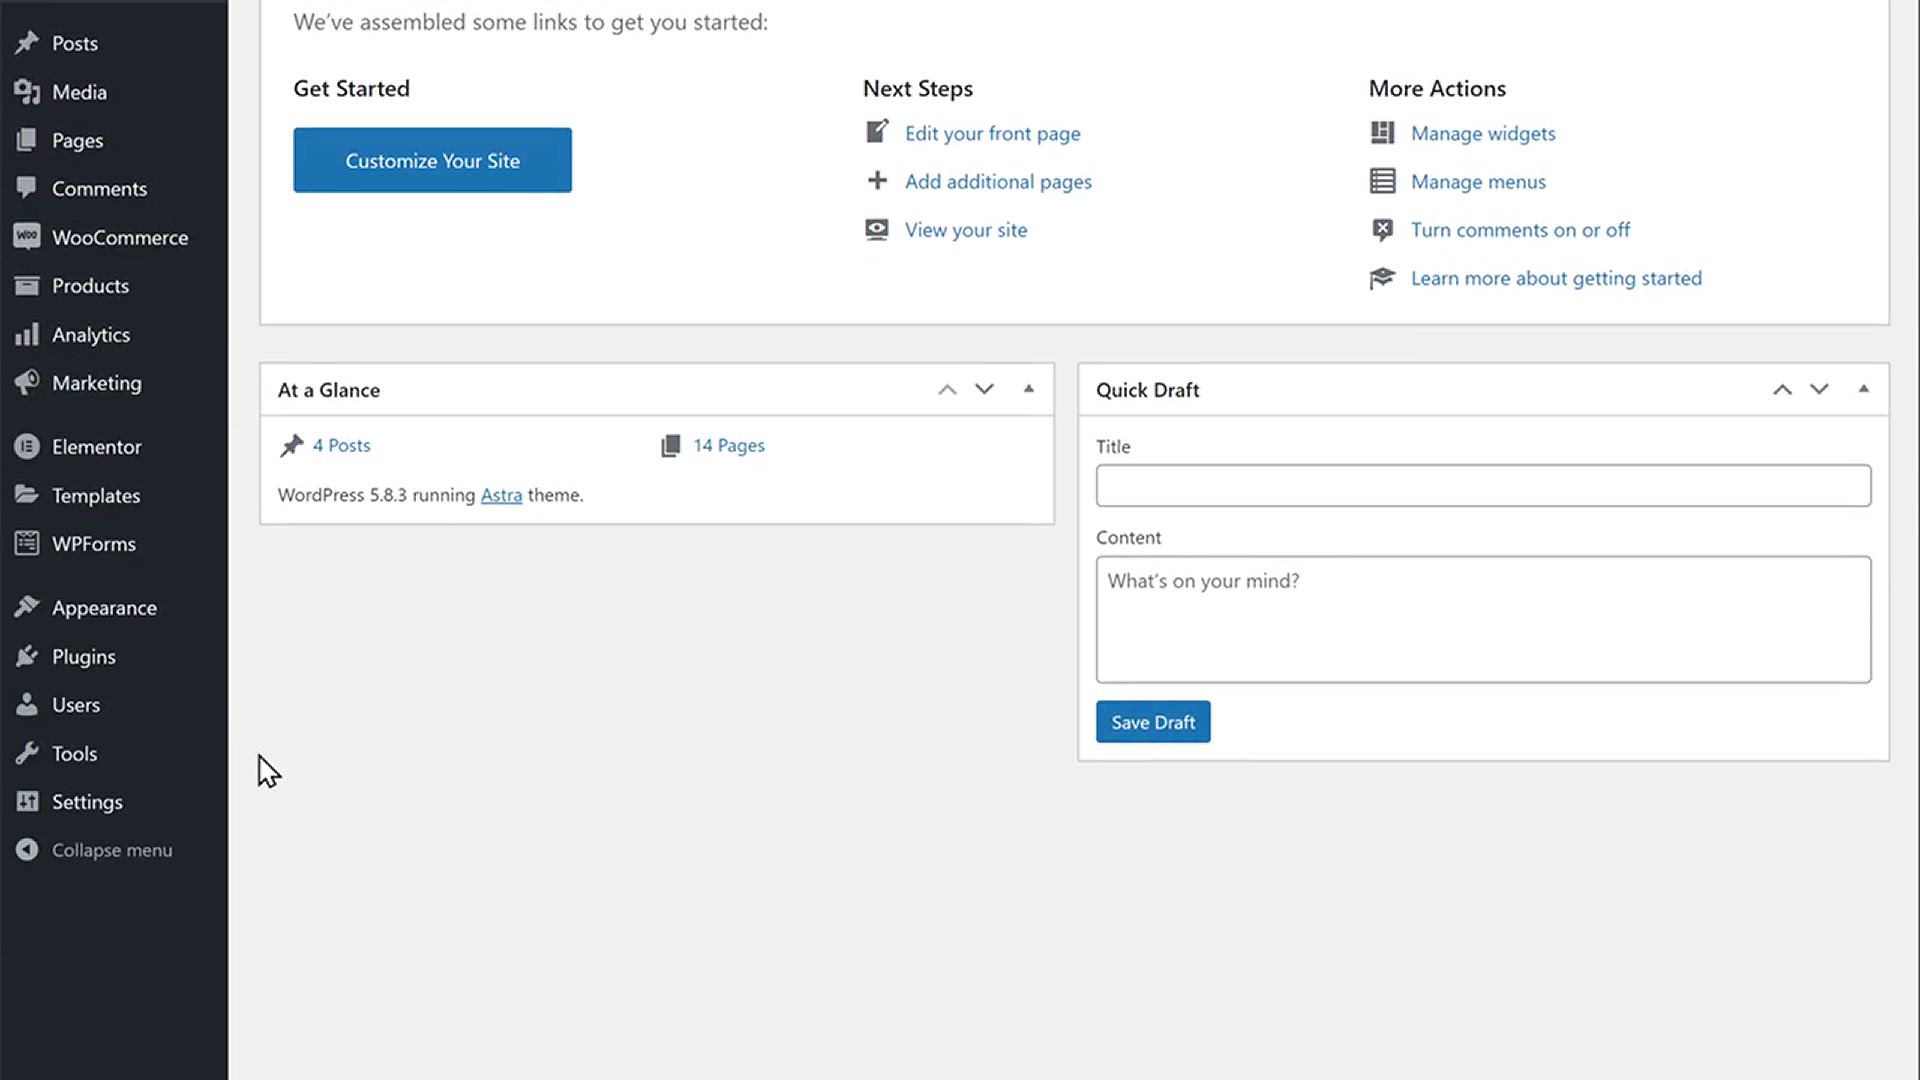Viewport: 1920px width, 1080px height.
Task: Click the Save Draft button
Action: [x=1153, y=722]
